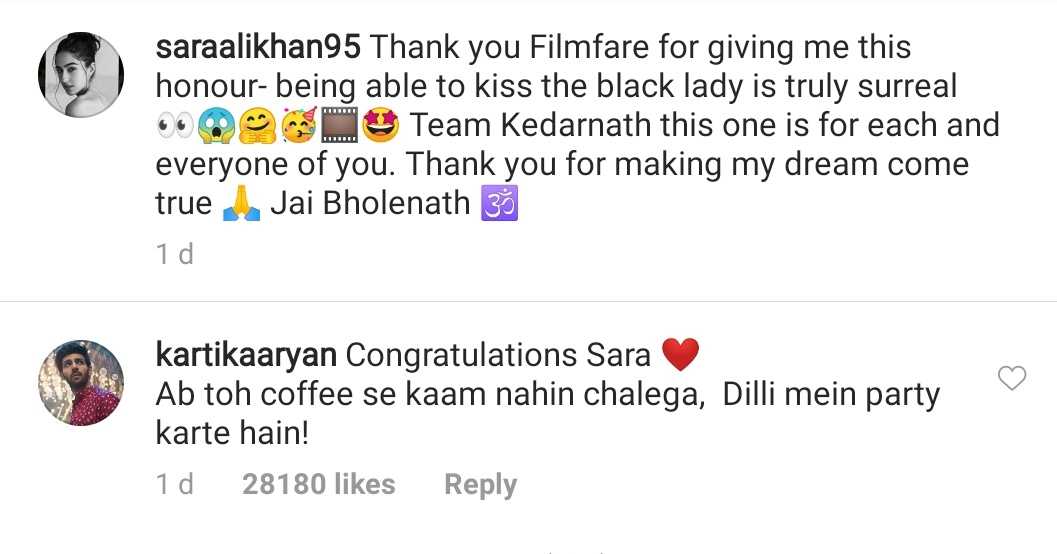Click the 1 d timestamp beside likes count
The image size is (1057, 554).
pyautogui.click(x=175, y=484)
